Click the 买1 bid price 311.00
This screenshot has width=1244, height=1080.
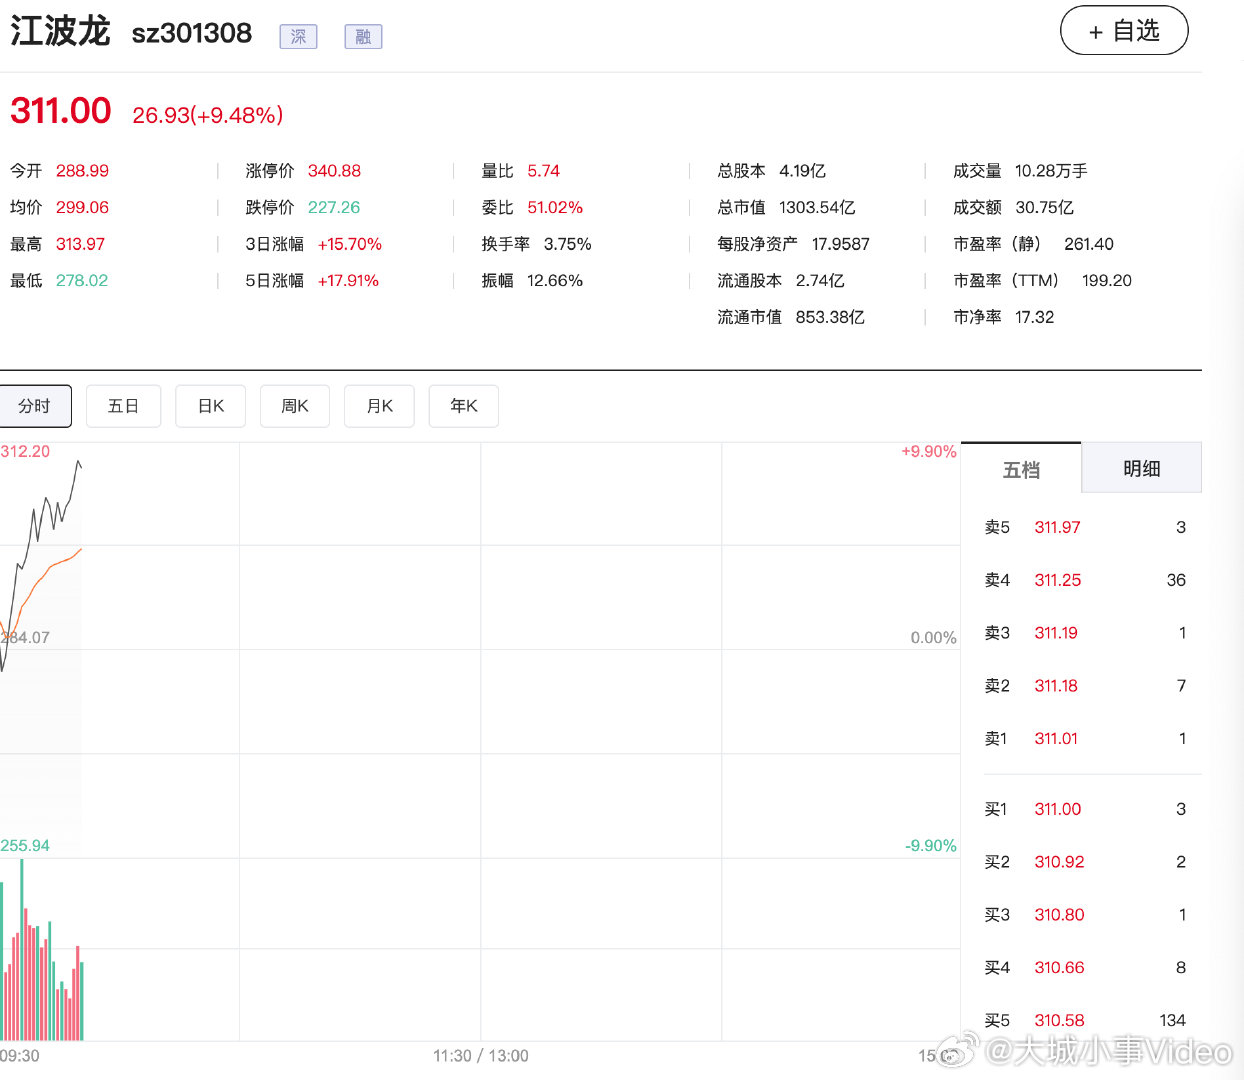pyautogui.click(x=1057, y=809)
